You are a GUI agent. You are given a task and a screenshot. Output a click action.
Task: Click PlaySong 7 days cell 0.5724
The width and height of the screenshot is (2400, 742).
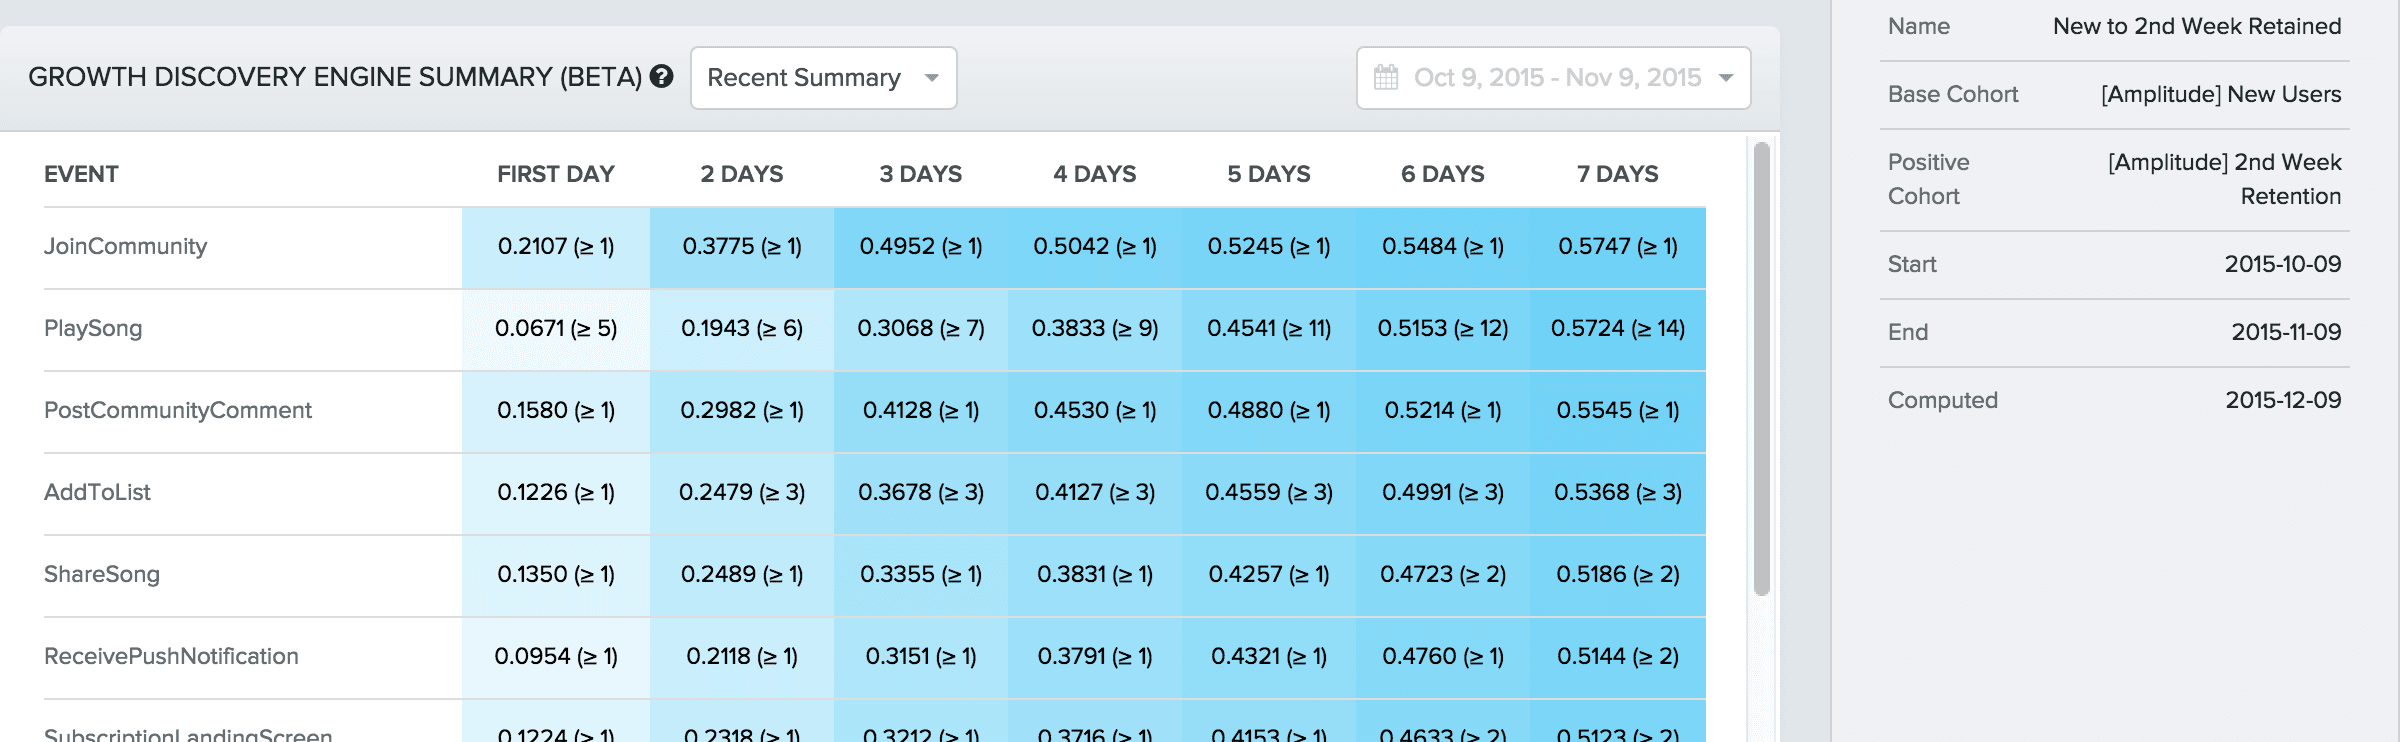(1617, 329)
